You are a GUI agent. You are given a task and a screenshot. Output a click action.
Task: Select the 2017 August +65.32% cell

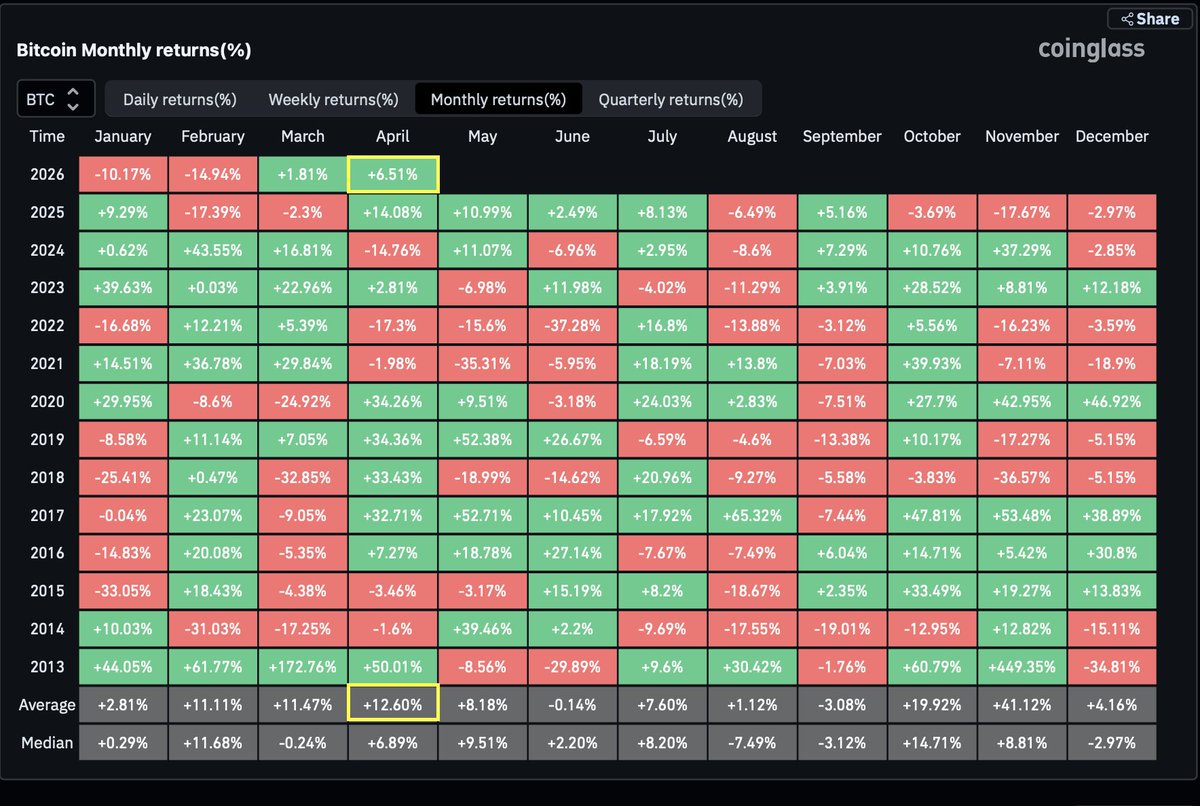pyautogui.click(x=752, y=516)
